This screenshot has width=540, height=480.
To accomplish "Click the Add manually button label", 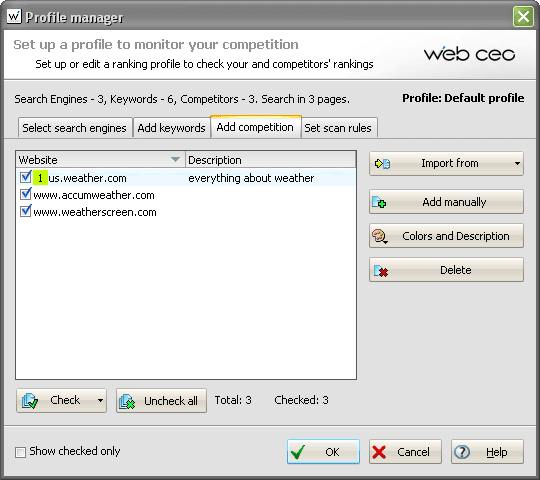I will (454, 202).
